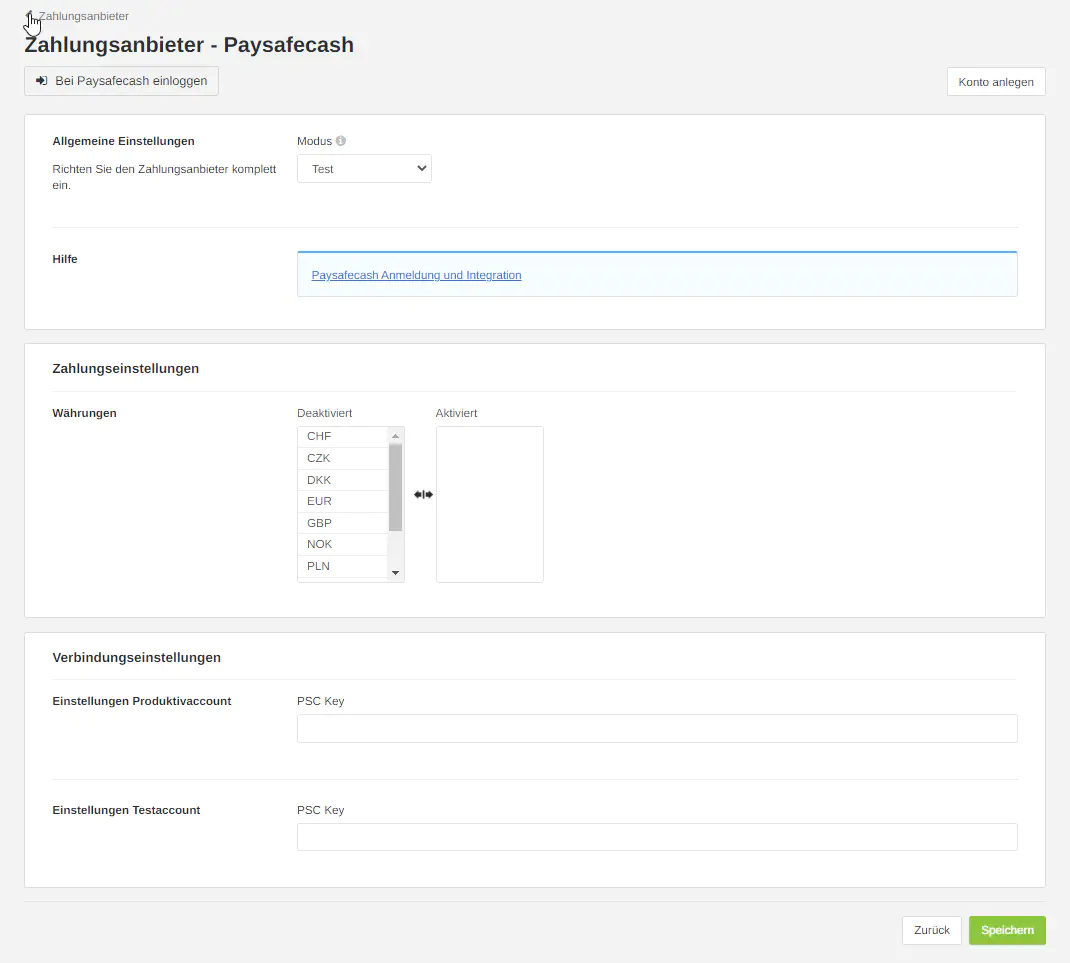Focus the Testaccount PSC Key field

click(x=656, y=837)
